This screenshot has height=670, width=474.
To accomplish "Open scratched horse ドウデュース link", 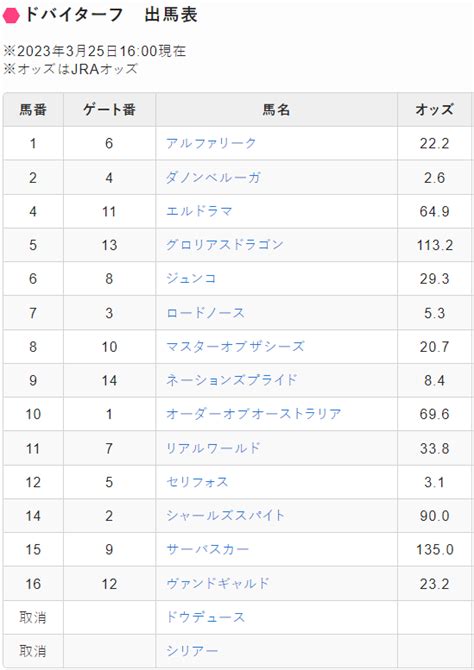I will pos(205,617).
